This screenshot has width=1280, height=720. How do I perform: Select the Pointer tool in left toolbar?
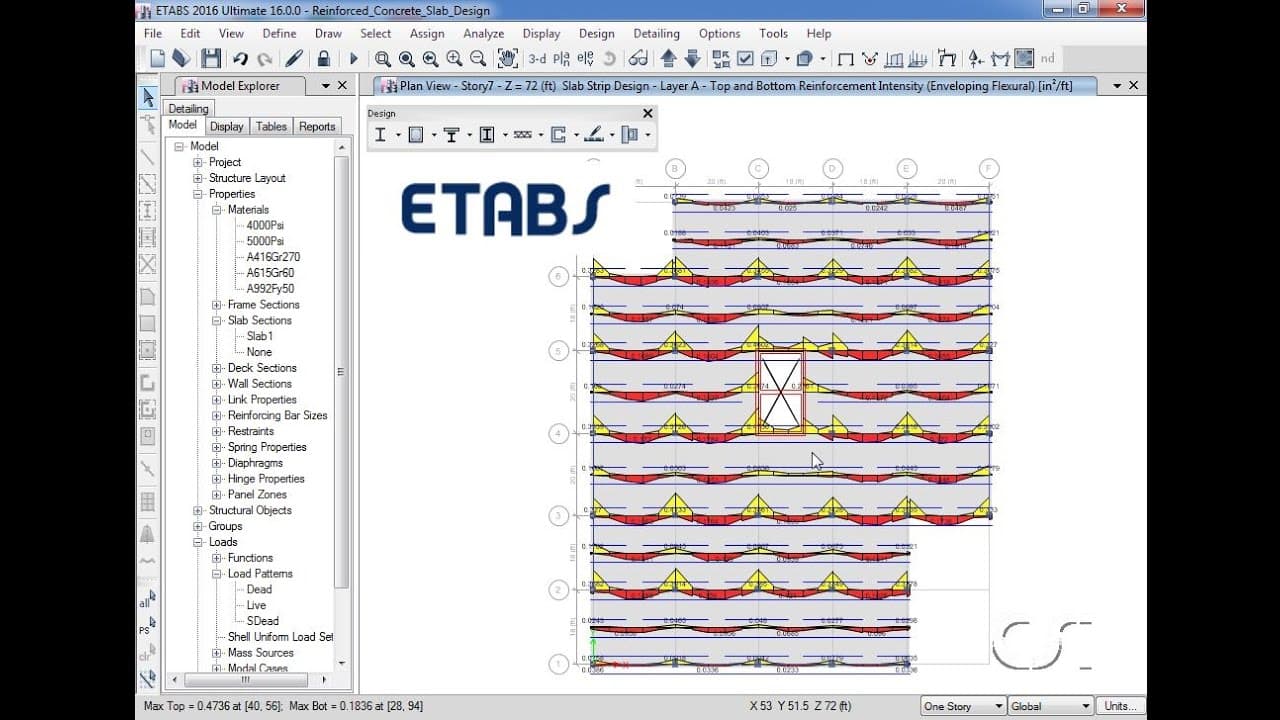[148, 97]
